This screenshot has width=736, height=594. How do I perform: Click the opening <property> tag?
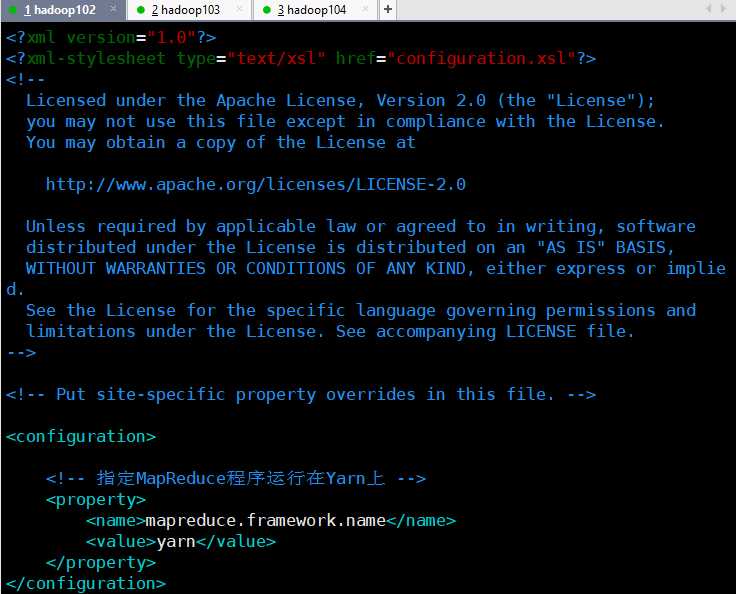click(96, 500)
